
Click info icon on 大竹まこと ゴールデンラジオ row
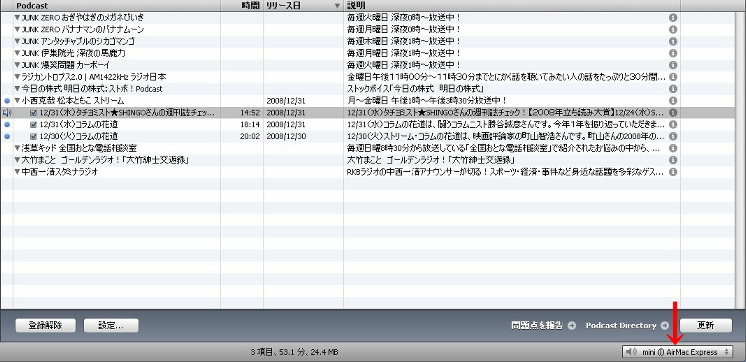click(673, 160)
